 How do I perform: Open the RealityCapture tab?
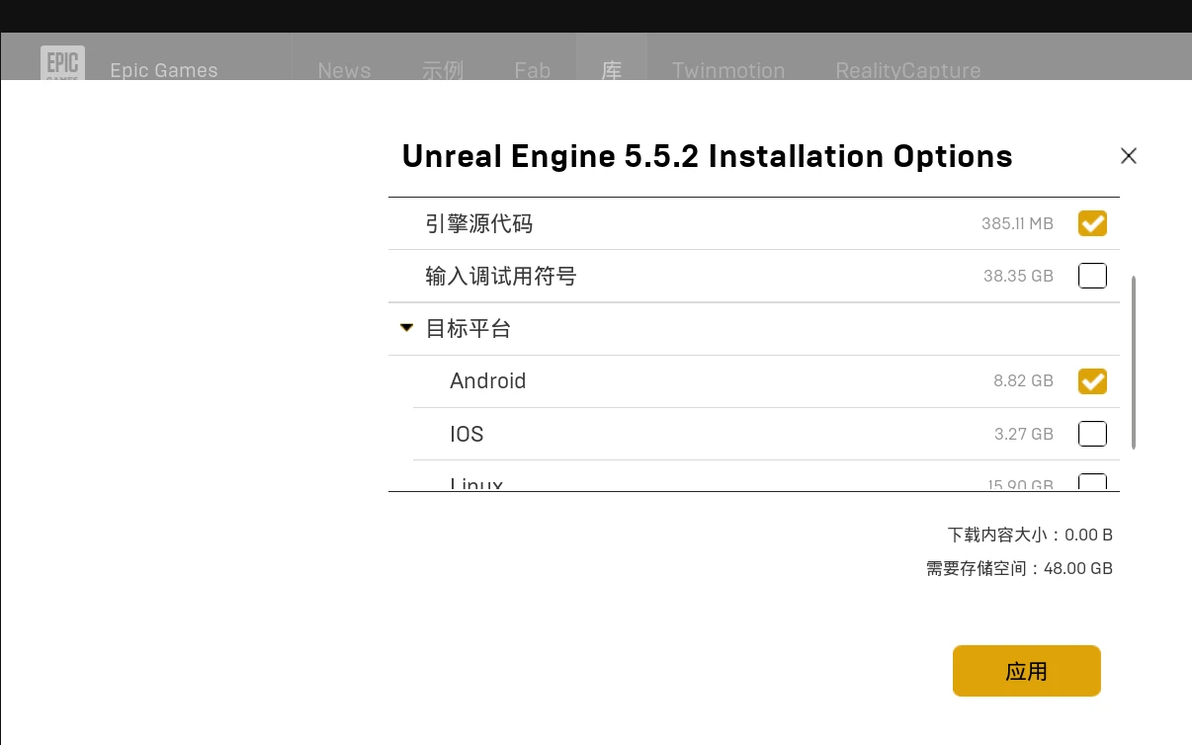(908, 71)
